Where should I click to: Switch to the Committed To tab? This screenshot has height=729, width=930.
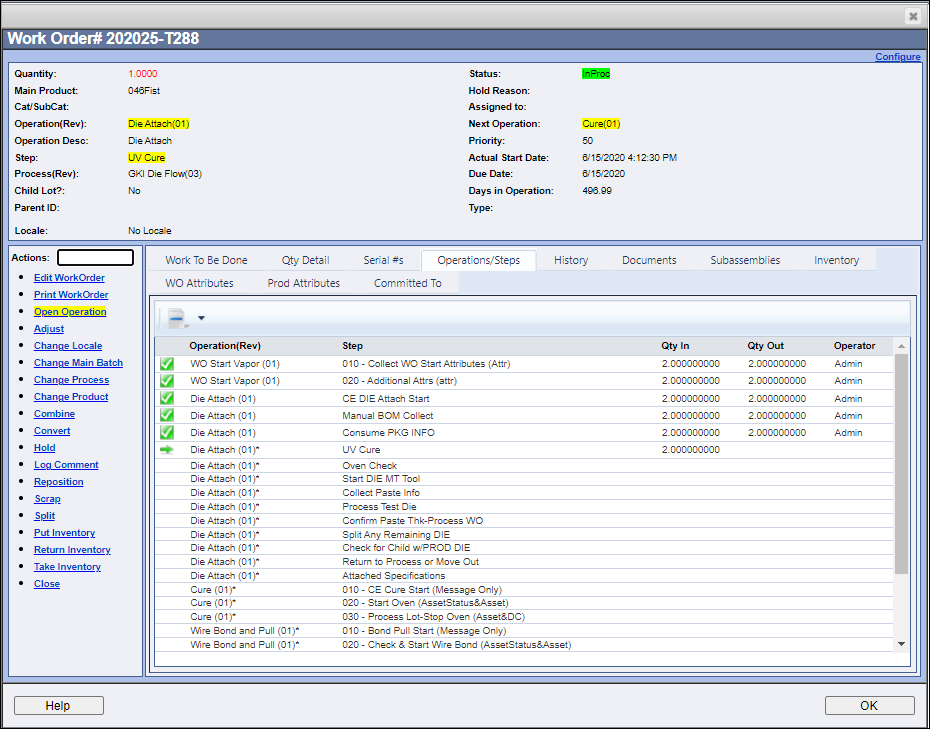point(408,282)
